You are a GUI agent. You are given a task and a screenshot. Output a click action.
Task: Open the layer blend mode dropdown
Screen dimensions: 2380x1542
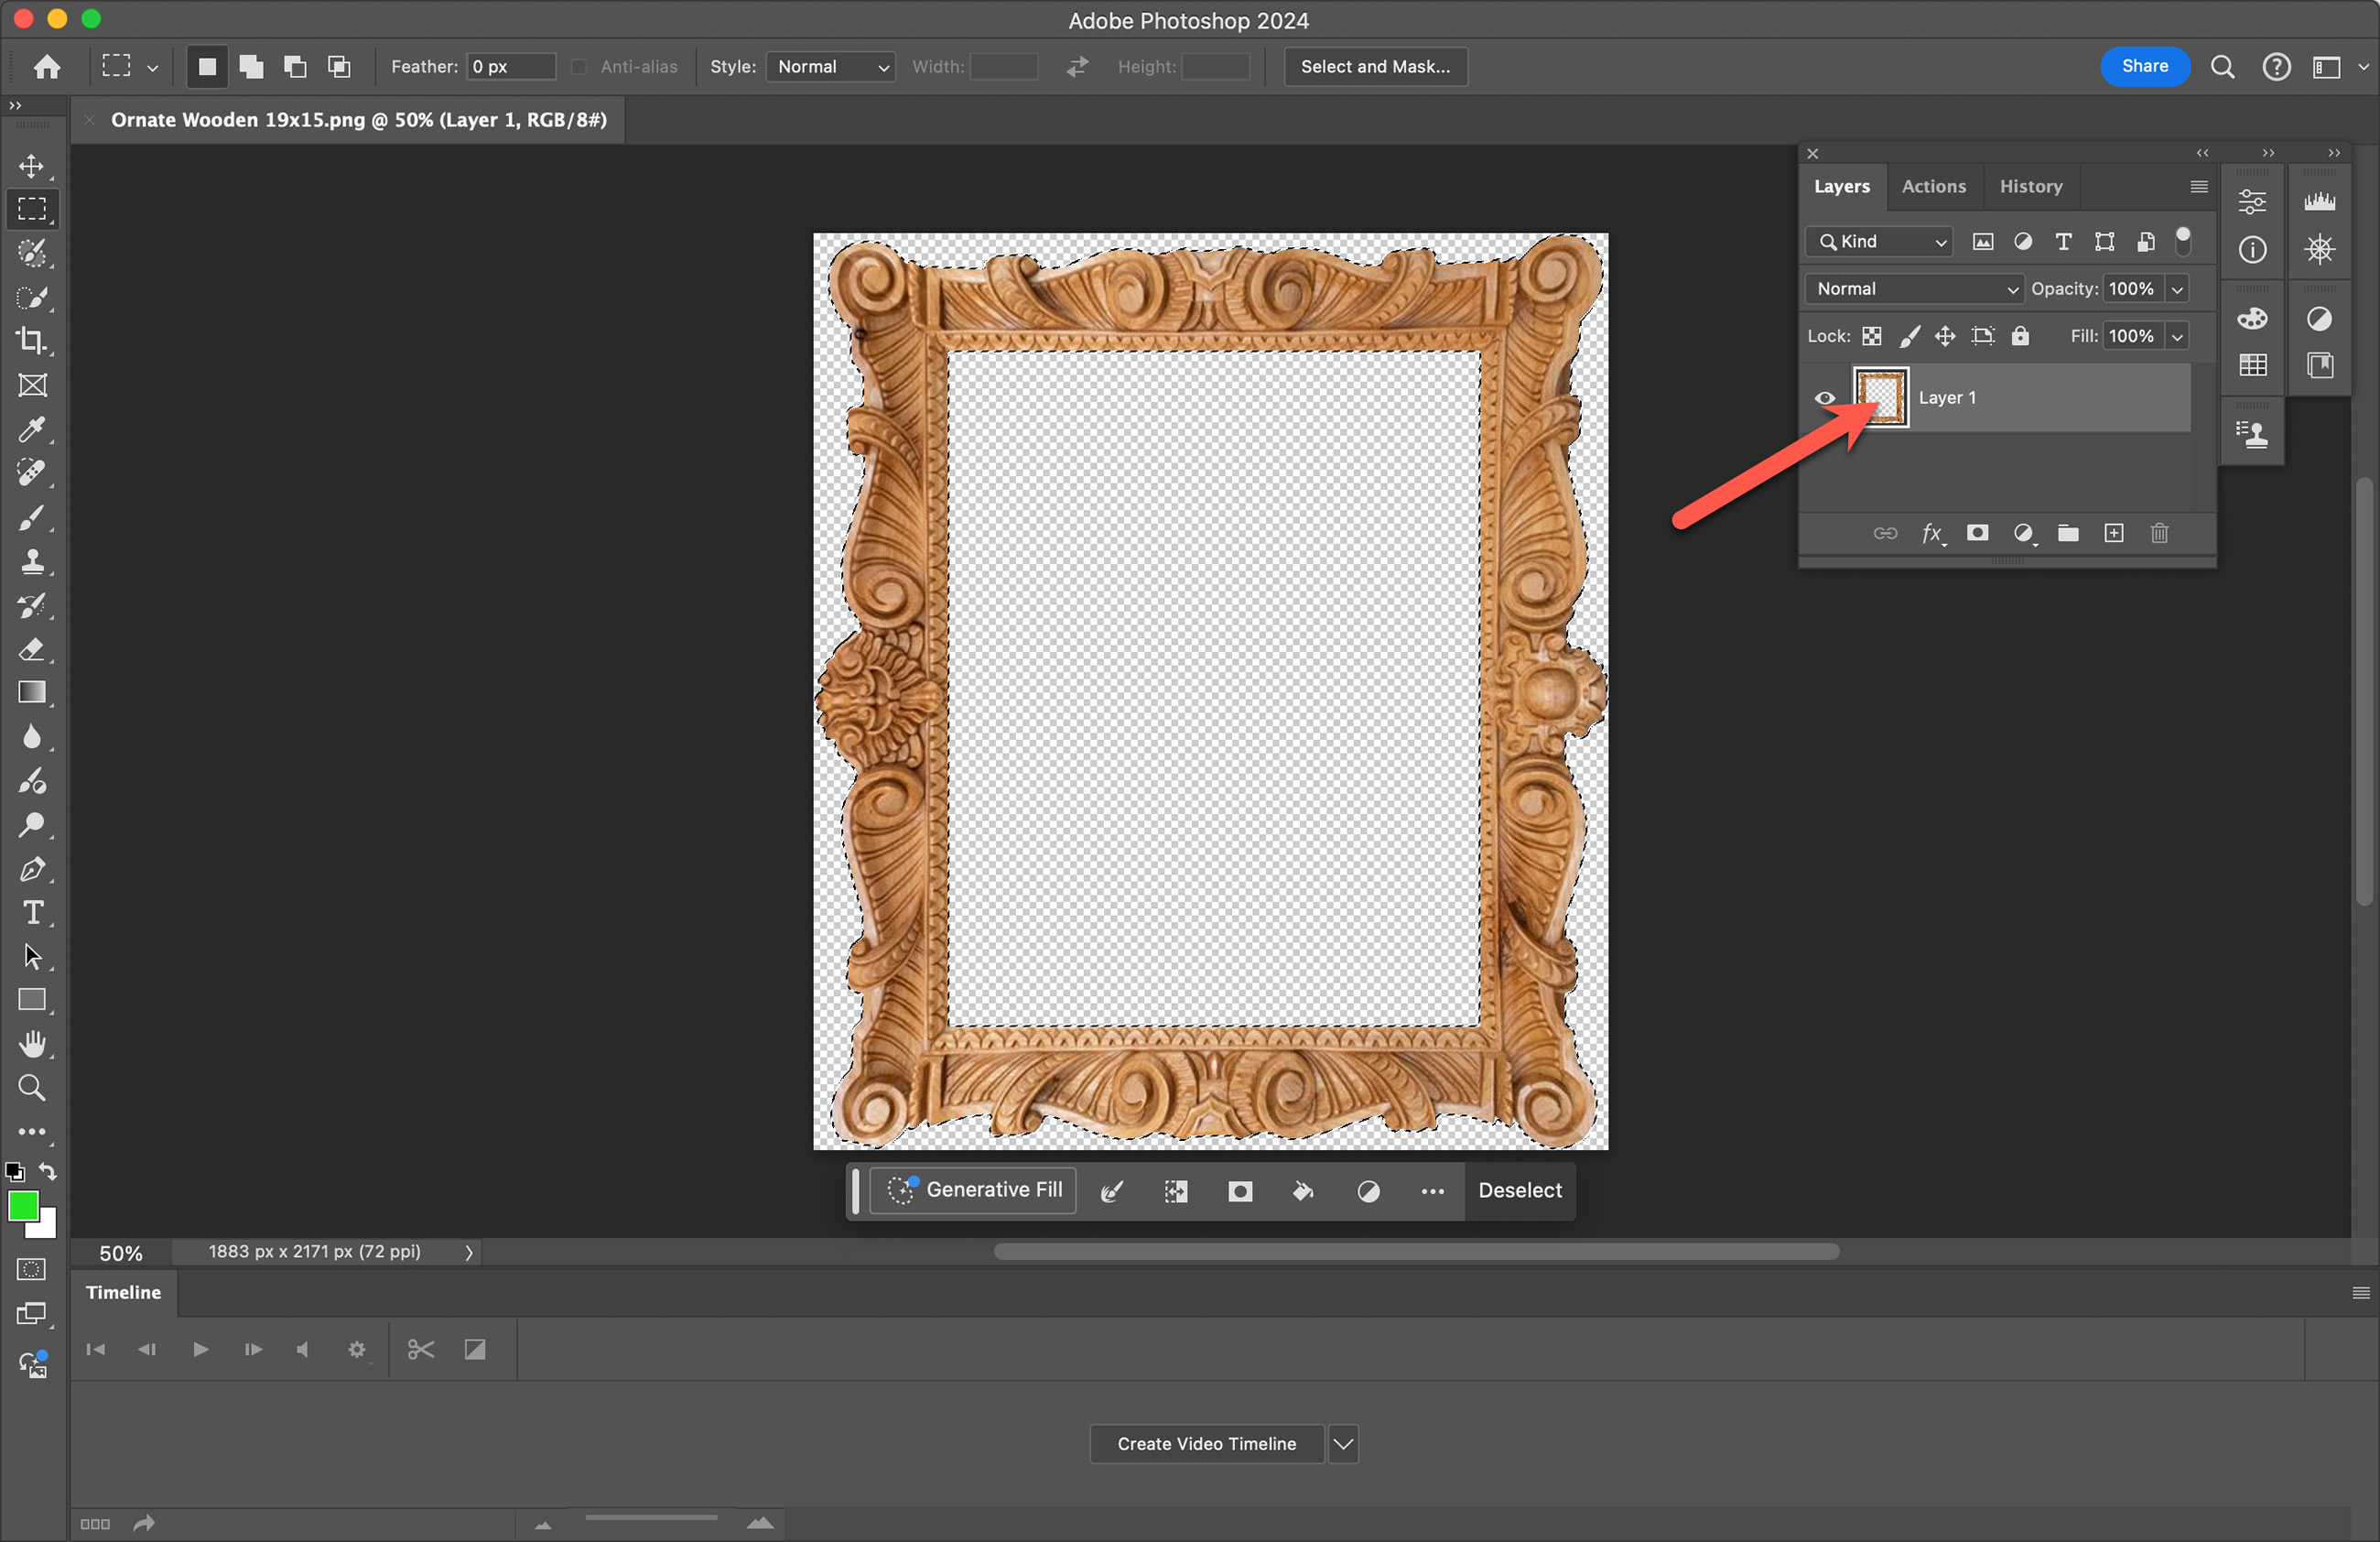click(x=1915, y=289)
